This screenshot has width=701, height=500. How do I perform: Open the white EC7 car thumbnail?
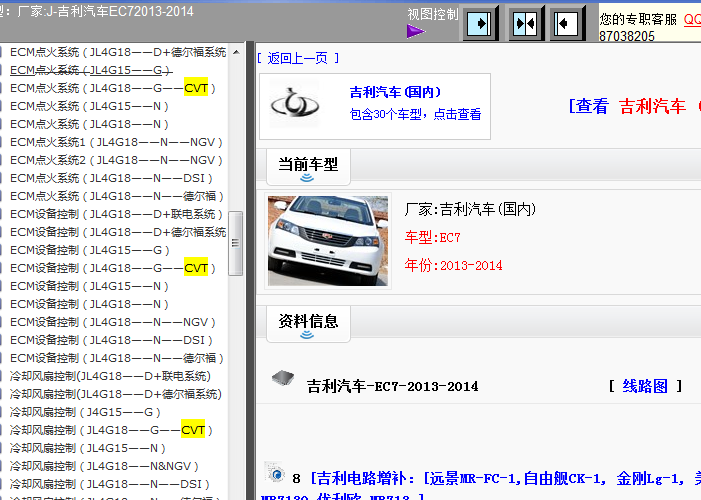click(328, 241)
